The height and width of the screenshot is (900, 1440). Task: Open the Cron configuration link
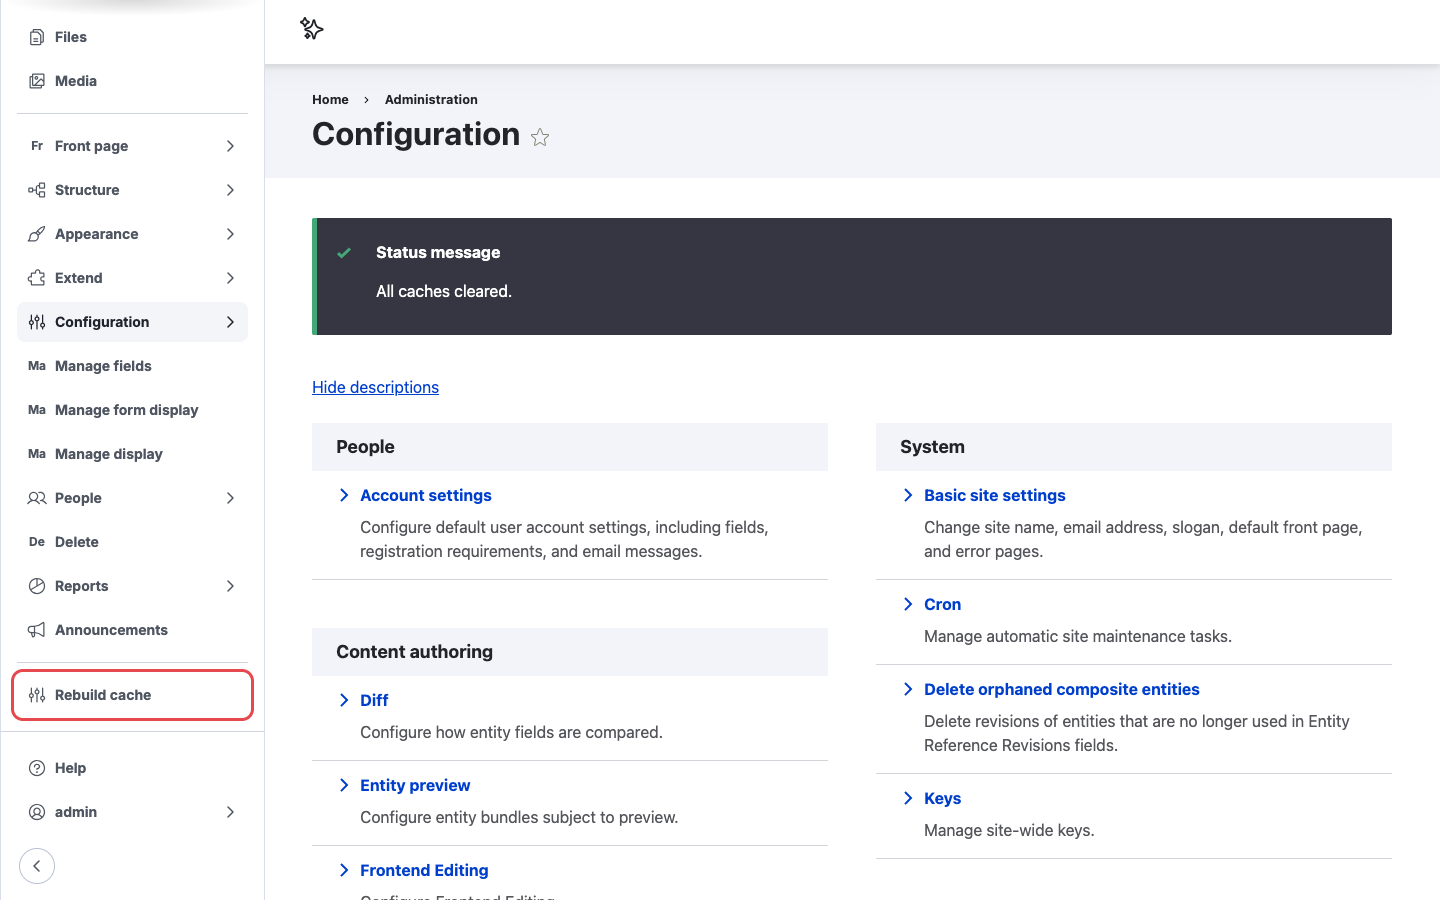[942, 604]
